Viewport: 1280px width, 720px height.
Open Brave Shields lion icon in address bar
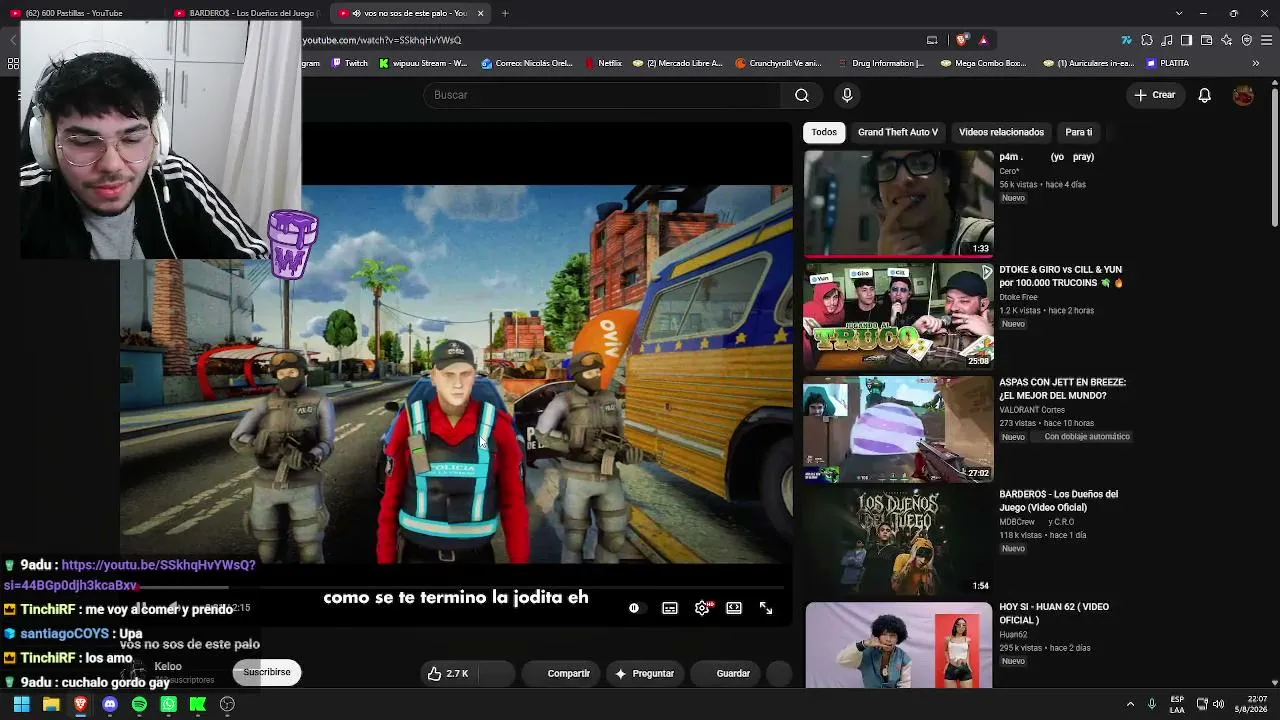962,40
